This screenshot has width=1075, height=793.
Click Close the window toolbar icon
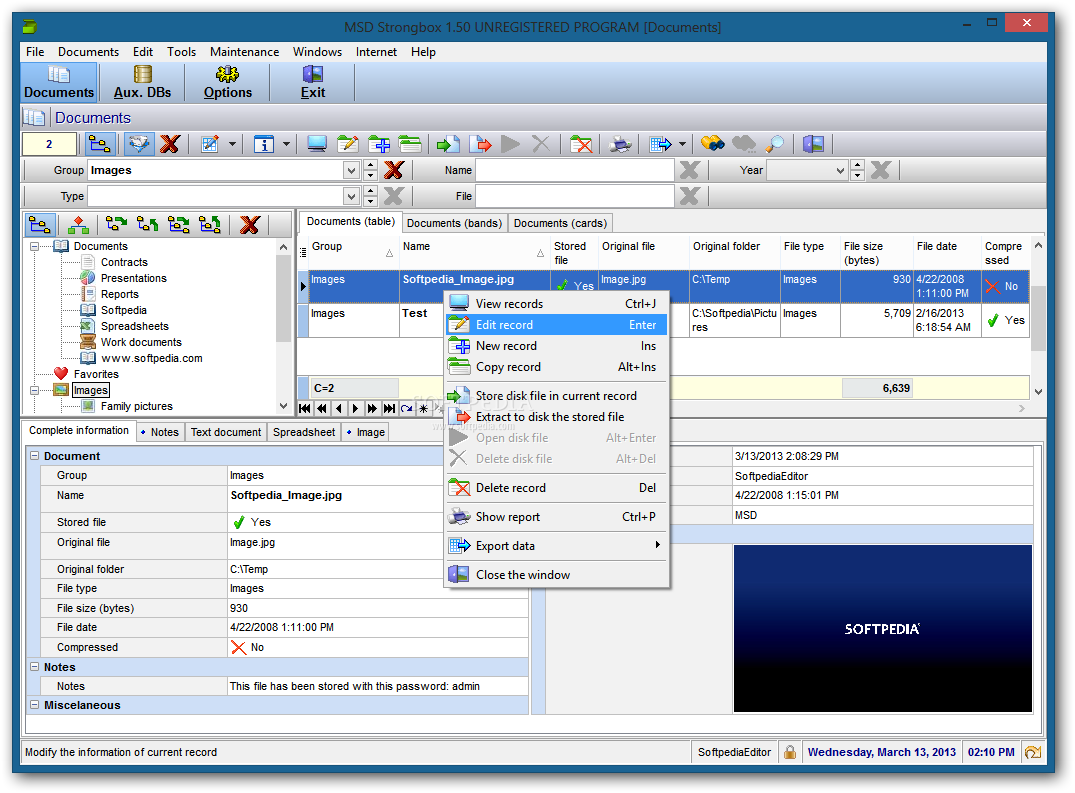813,144
